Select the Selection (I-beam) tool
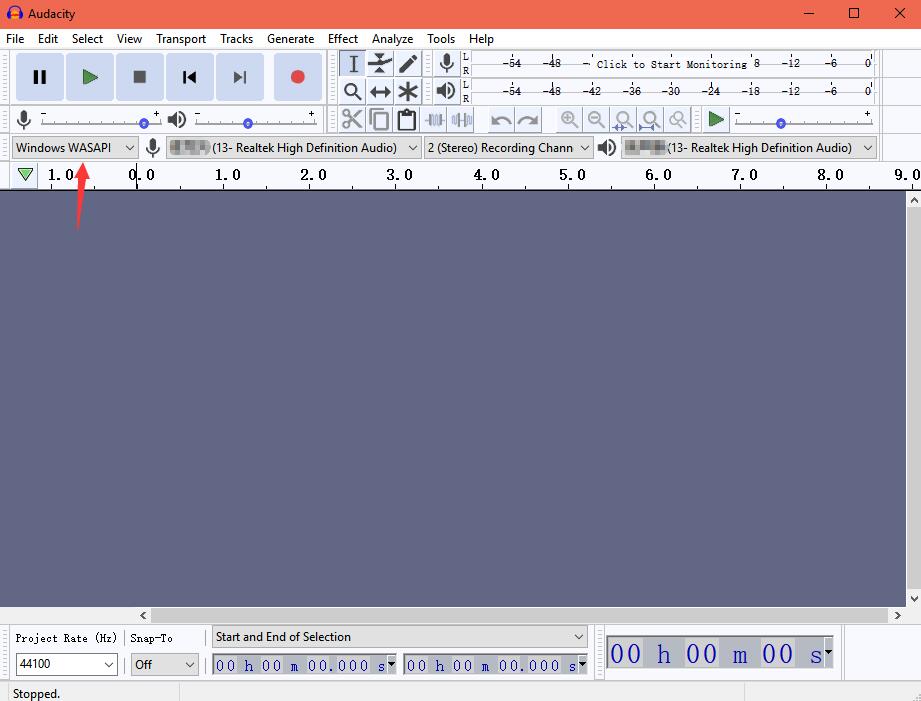921x701 pixels. (x=352, y=63)
